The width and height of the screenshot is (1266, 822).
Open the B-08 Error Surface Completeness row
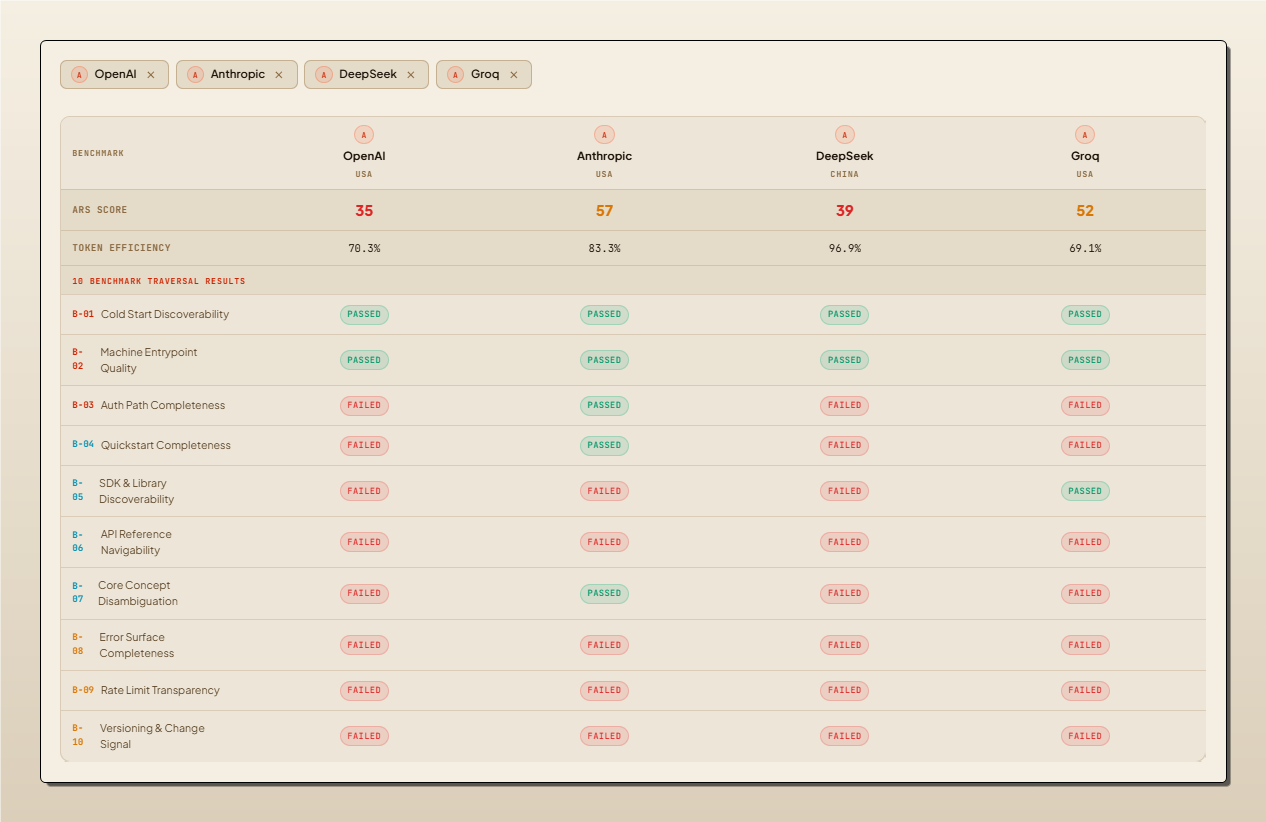[633, 645]
